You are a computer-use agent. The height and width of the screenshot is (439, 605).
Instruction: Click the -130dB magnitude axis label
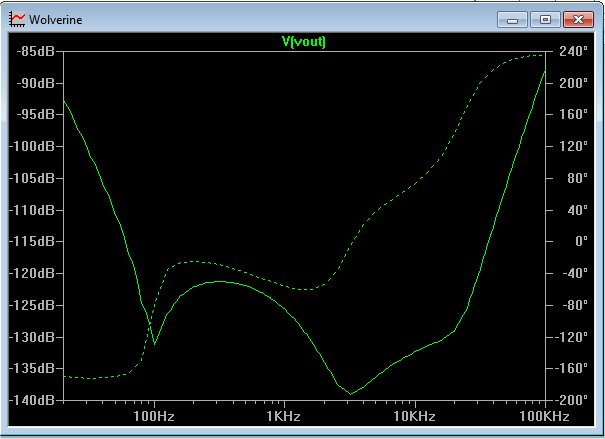pos(32,337)
